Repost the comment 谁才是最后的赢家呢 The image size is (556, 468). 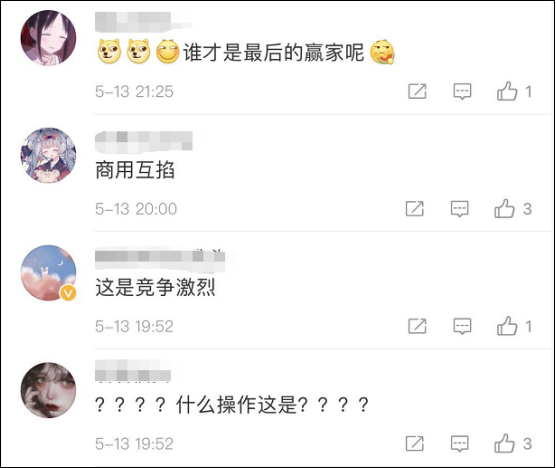(x=417, y=91)
